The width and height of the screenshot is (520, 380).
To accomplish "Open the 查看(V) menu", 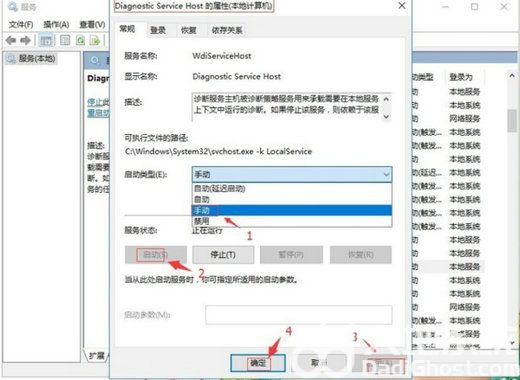I will point(92,24).
